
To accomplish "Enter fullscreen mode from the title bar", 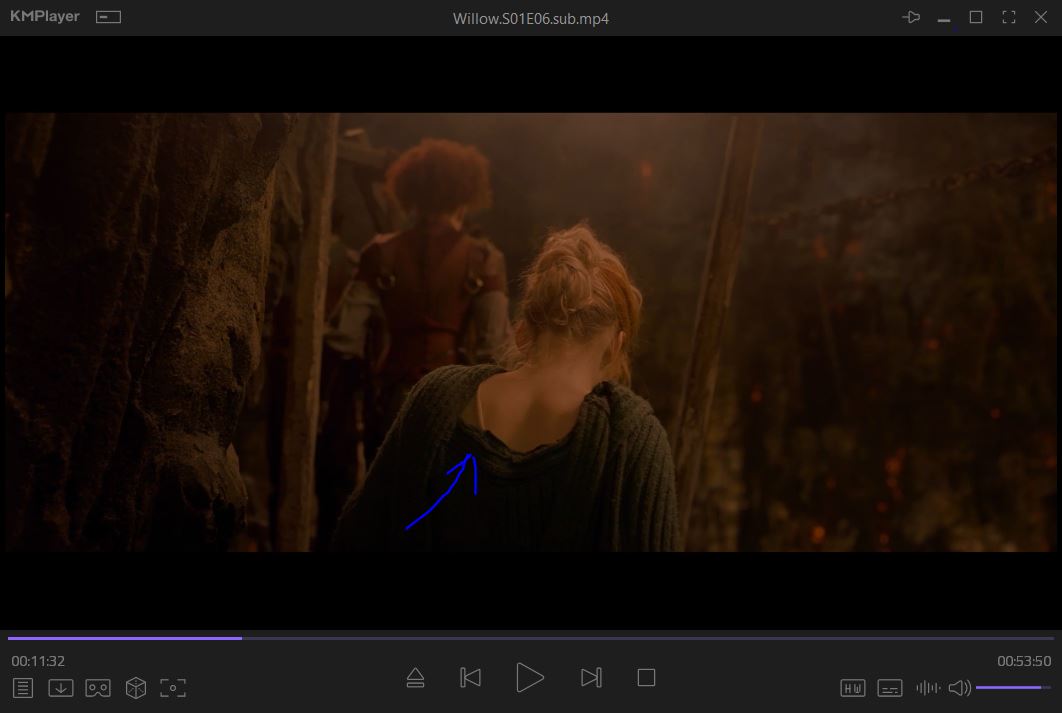I will click(1009, 17).
